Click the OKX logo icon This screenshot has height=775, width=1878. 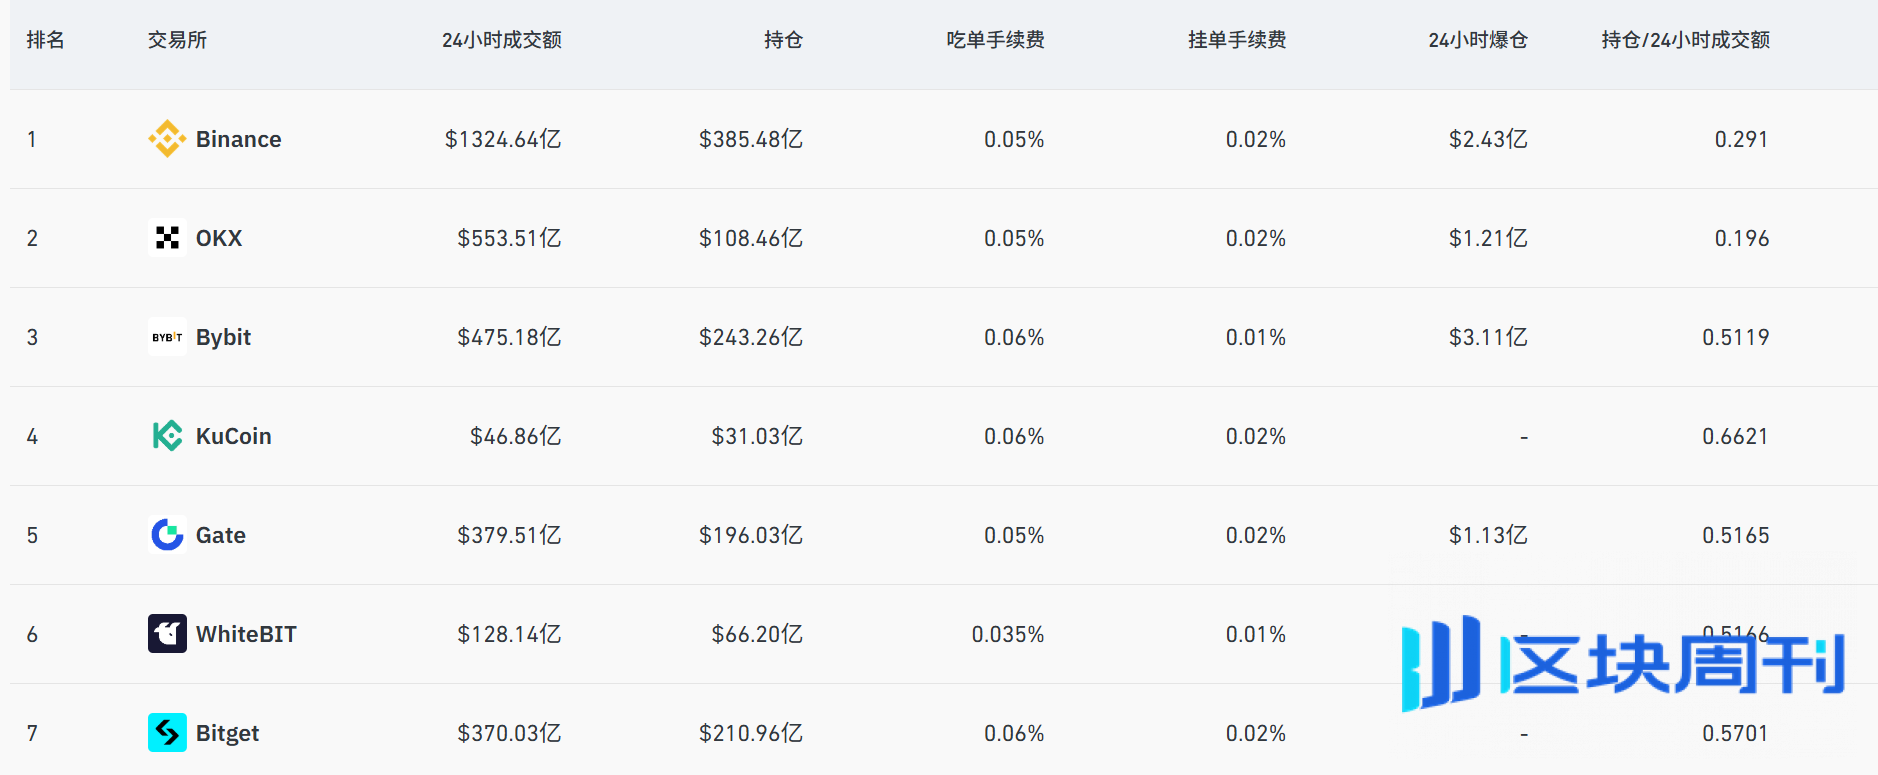167,238
